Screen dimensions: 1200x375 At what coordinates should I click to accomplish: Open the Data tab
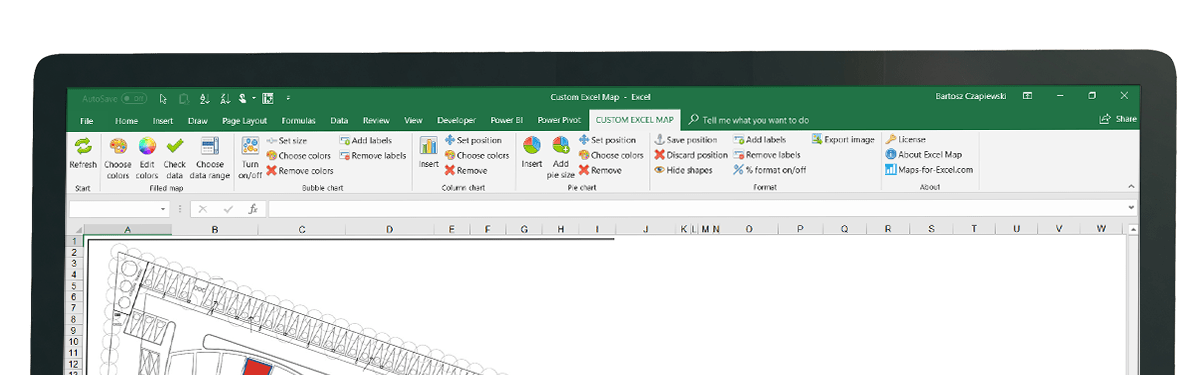(x=339, y=120)
